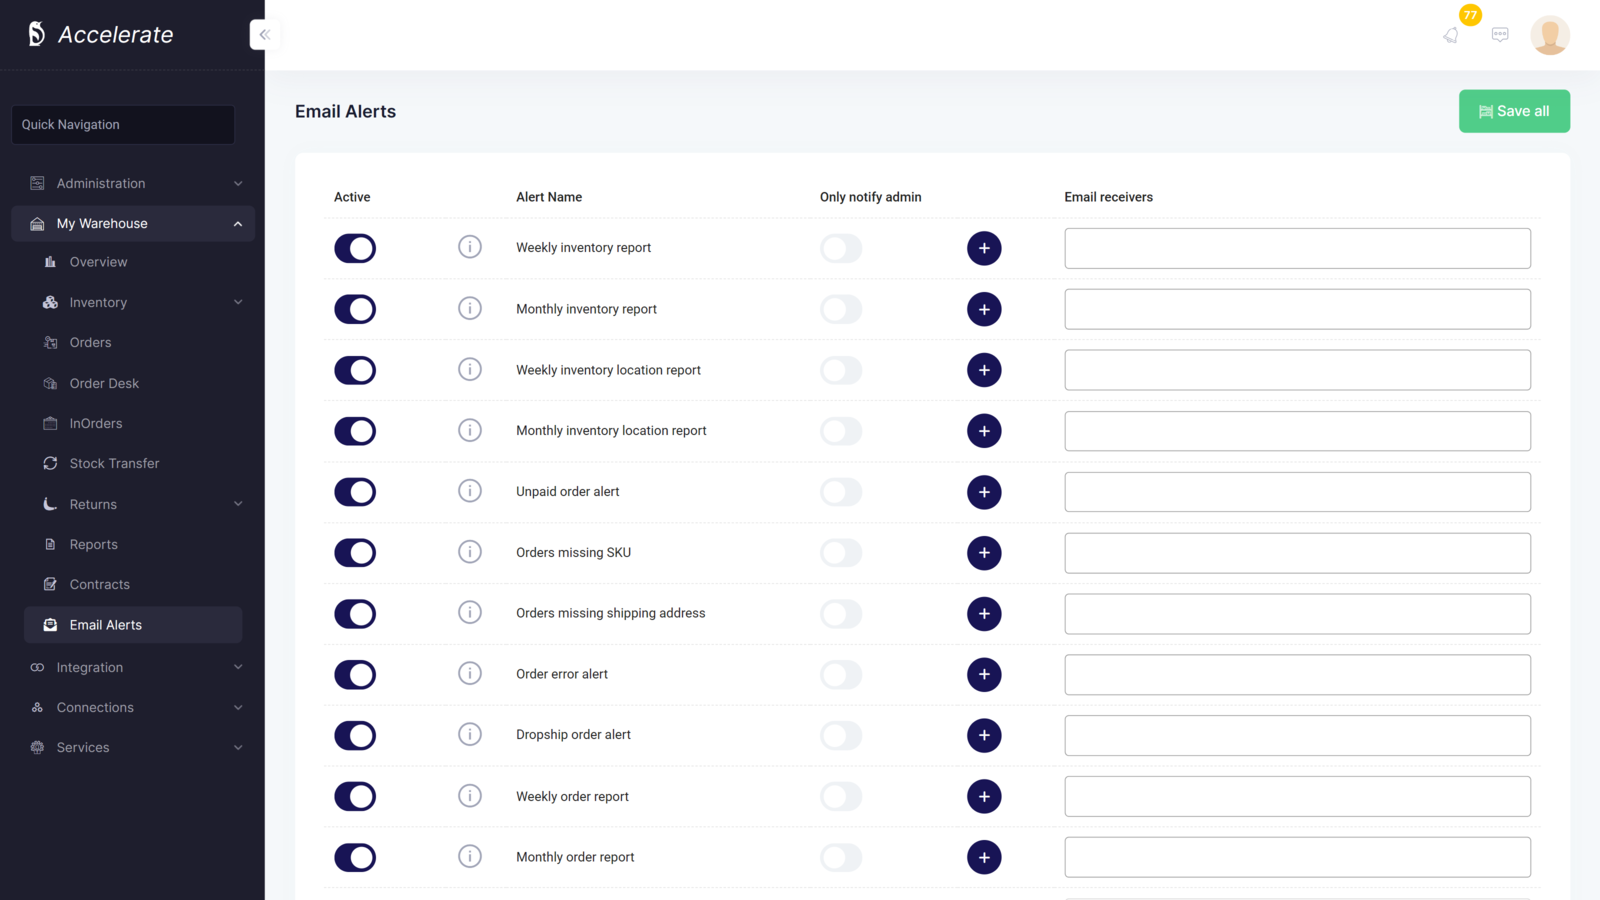Add an email receiver for Orders missing SKU

(984, 553)
